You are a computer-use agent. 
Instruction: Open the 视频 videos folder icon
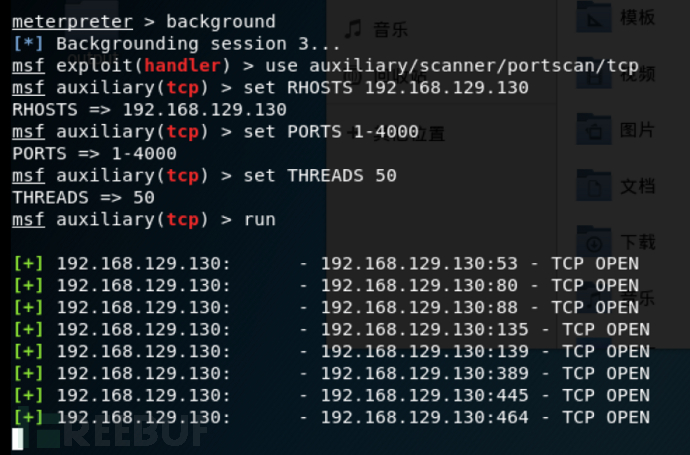(x=594, y=73)
